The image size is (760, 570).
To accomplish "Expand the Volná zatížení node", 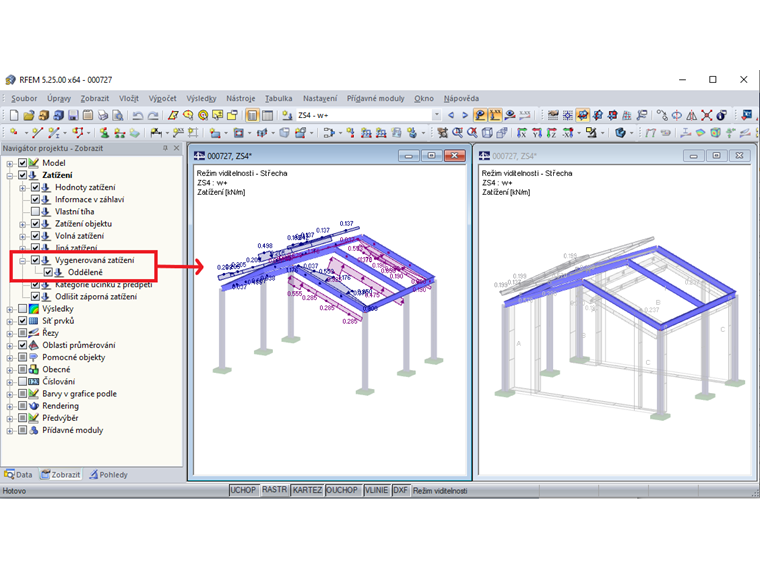I will [22, 236].
